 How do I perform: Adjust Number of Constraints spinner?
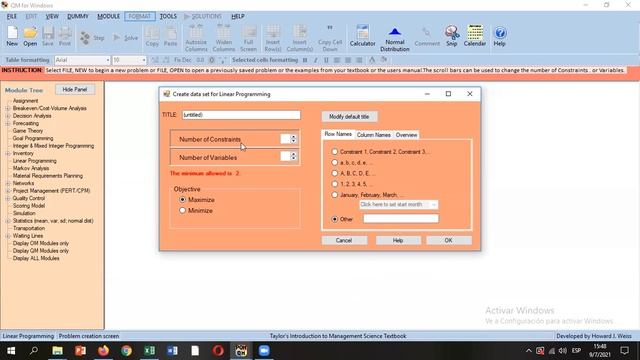pyautogui.click(x=293, y=139)
